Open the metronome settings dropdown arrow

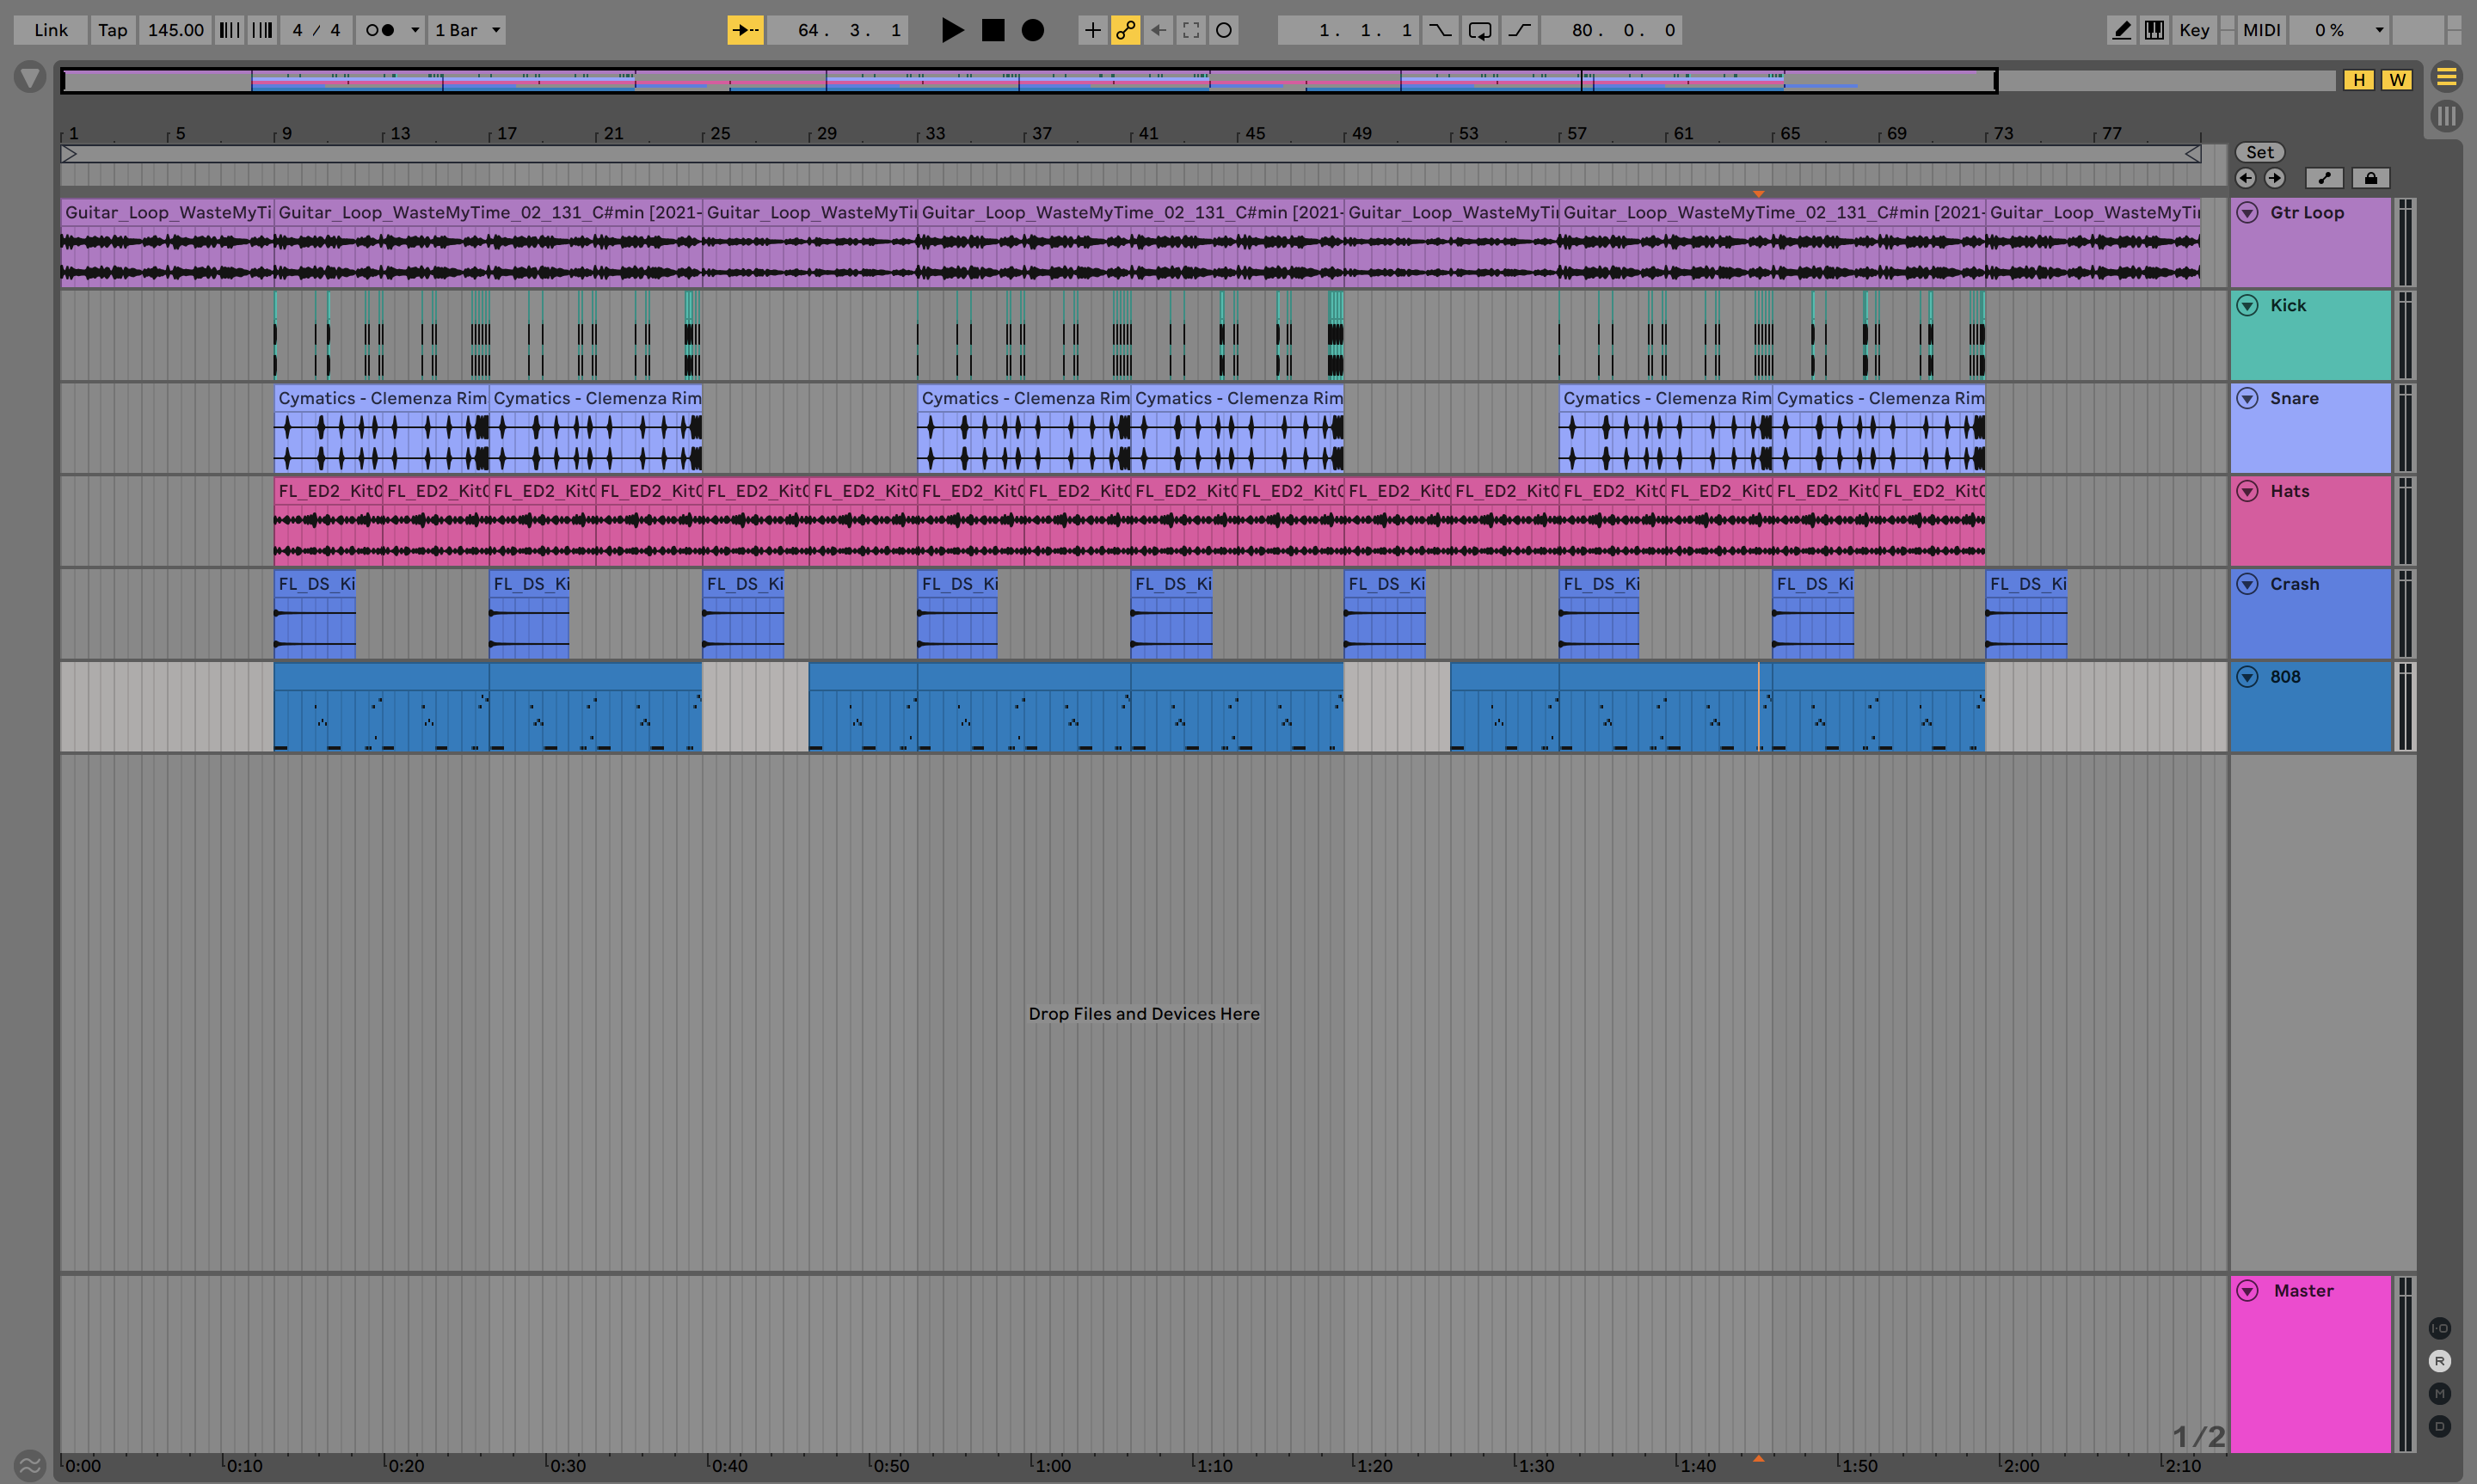pyautogui.click(x=415, y=30)
